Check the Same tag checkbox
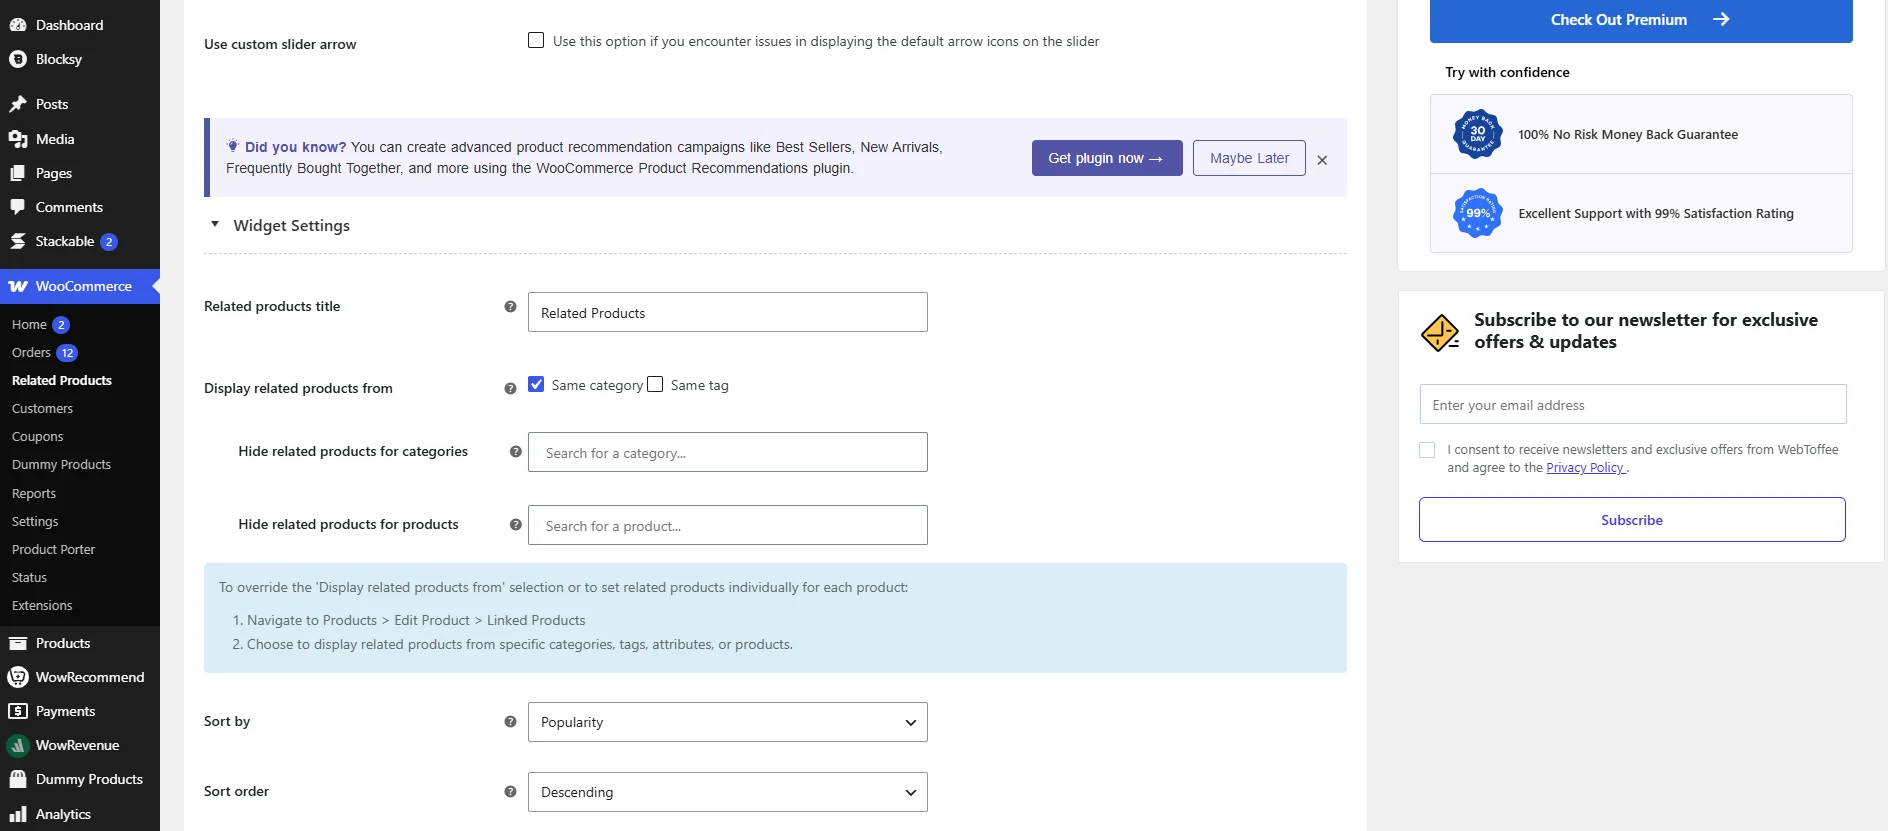Screen dimensions: 1888x831 point(655,384)
